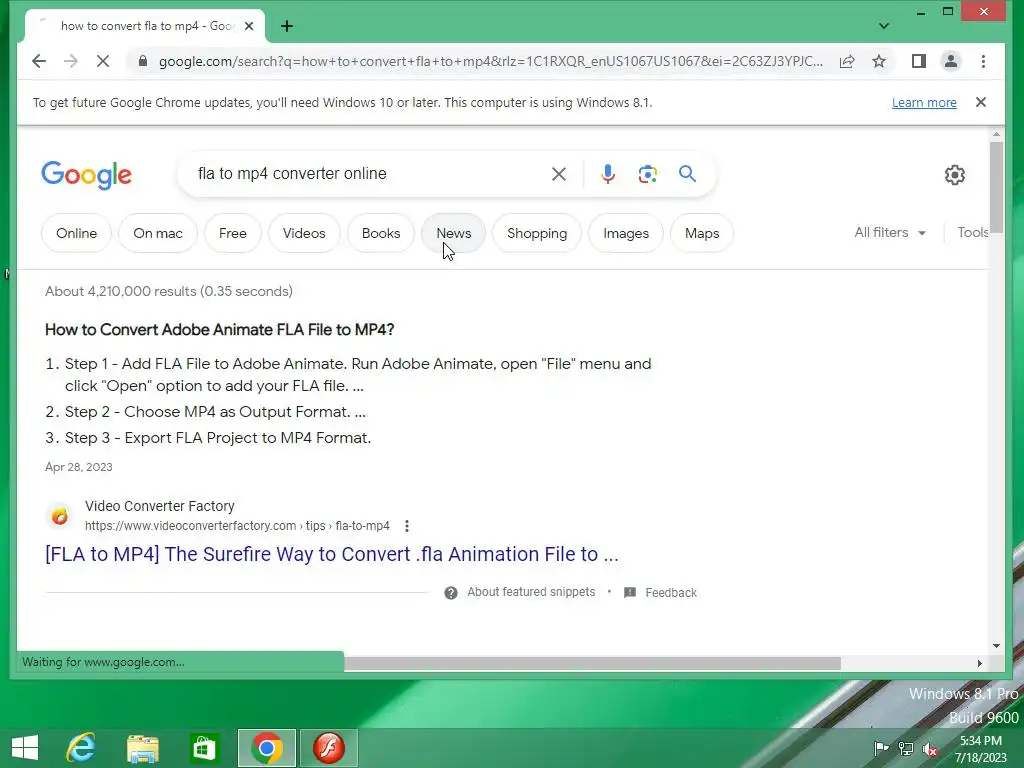The width and height of the screenshot is (1024, 768).
Task: Switch to Maps results
Action: coord(702,233)
